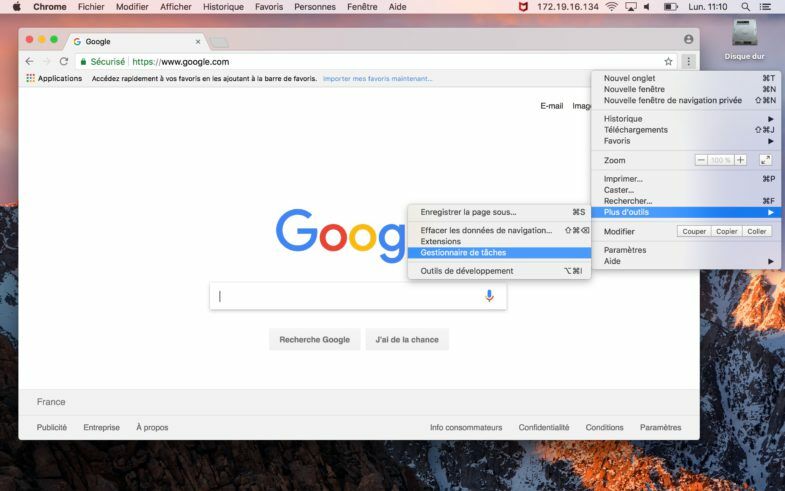Click J'ai de la chance button

point(407,339)
